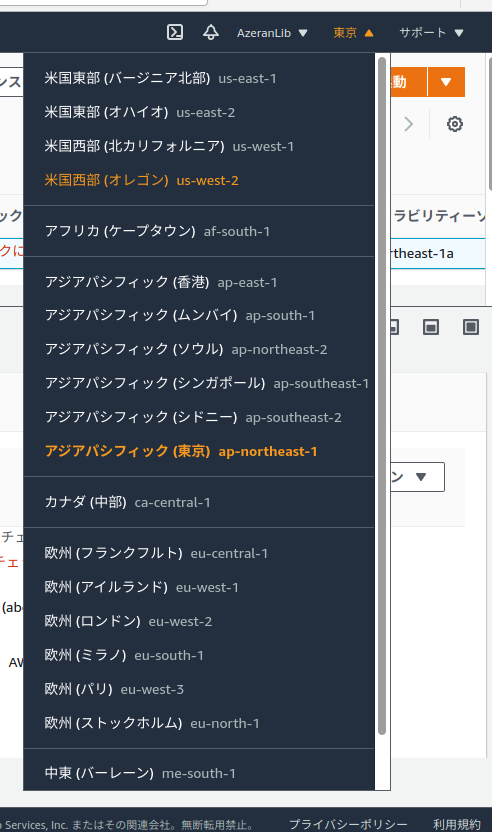Screen dimensions: 492x832
Task: Open table preferences gear icon
Action: (454, 124)
